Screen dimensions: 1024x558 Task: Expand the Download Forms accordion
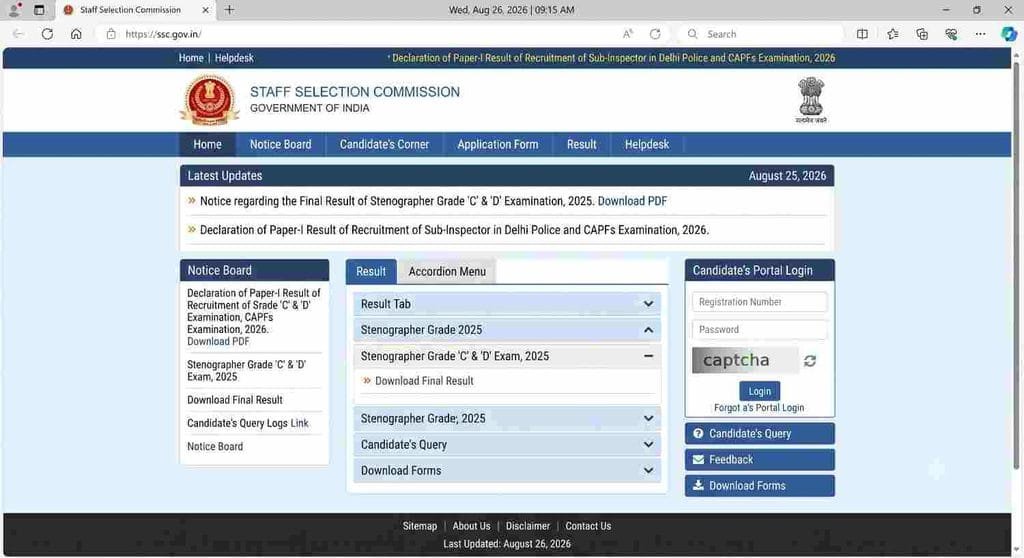(x=507, y=470)
